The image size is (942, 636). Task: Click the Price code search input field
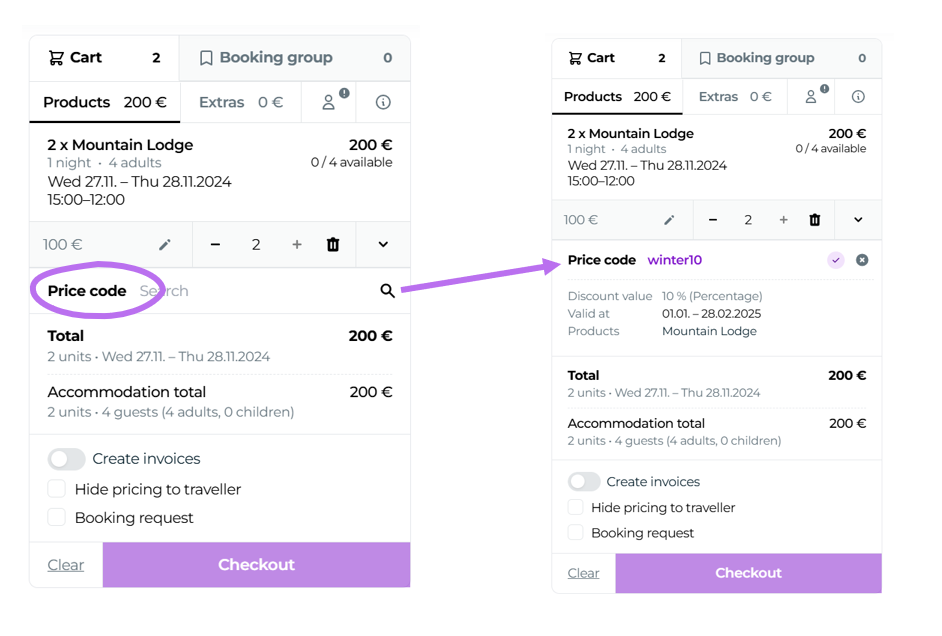pos(250,291)
